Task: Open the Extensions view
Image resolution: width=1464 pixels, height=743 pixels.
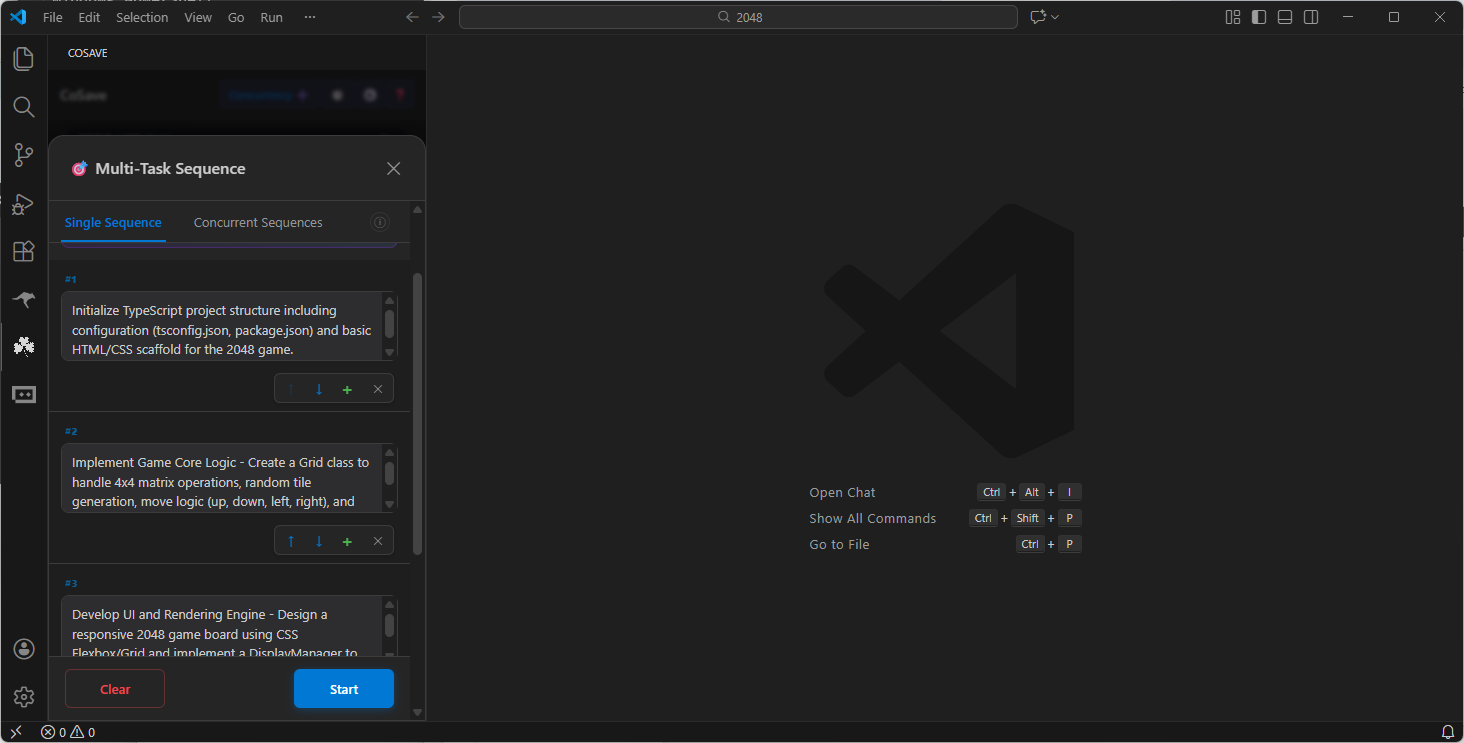Action: [23, 251]
